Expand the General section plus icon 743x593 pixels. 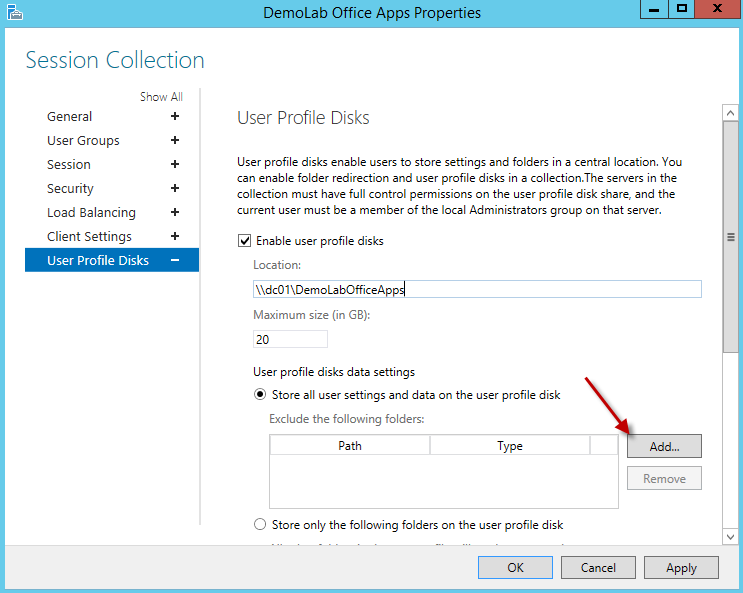pyautogui.click(x=175, y=117)
